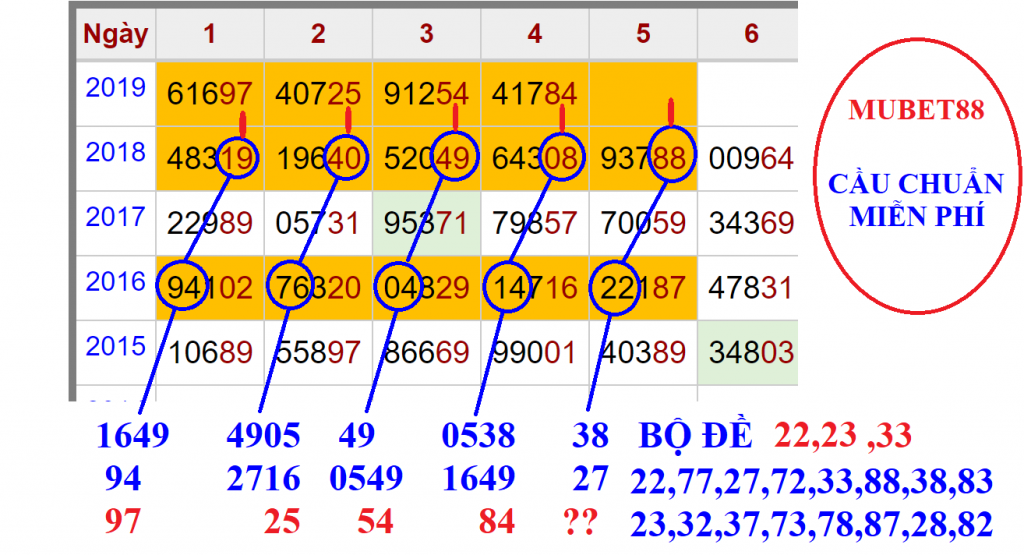Select column header 6

pos(751,34)
